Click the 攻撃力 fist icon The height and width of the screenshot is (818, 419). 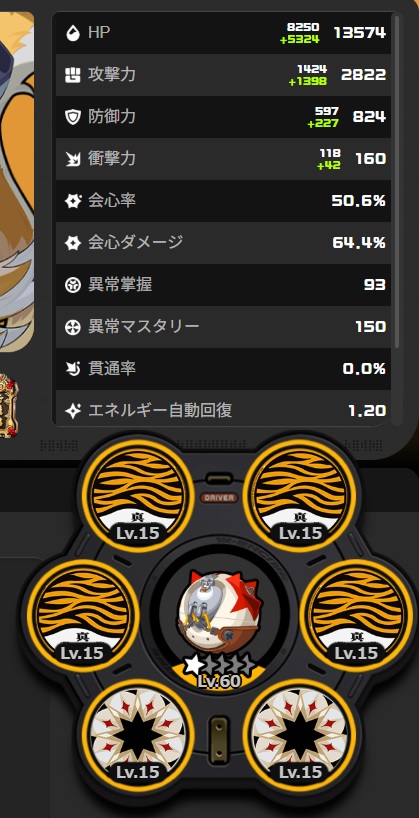pos(73,75)
